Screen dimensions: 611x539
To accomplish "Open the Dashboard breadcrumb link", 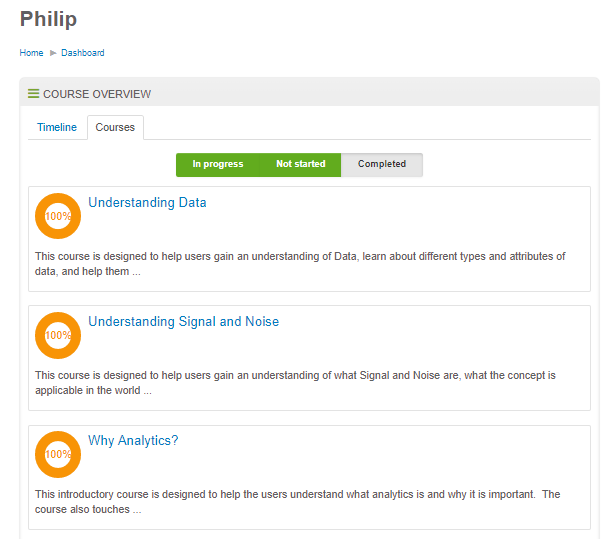I will pos(83,53).
